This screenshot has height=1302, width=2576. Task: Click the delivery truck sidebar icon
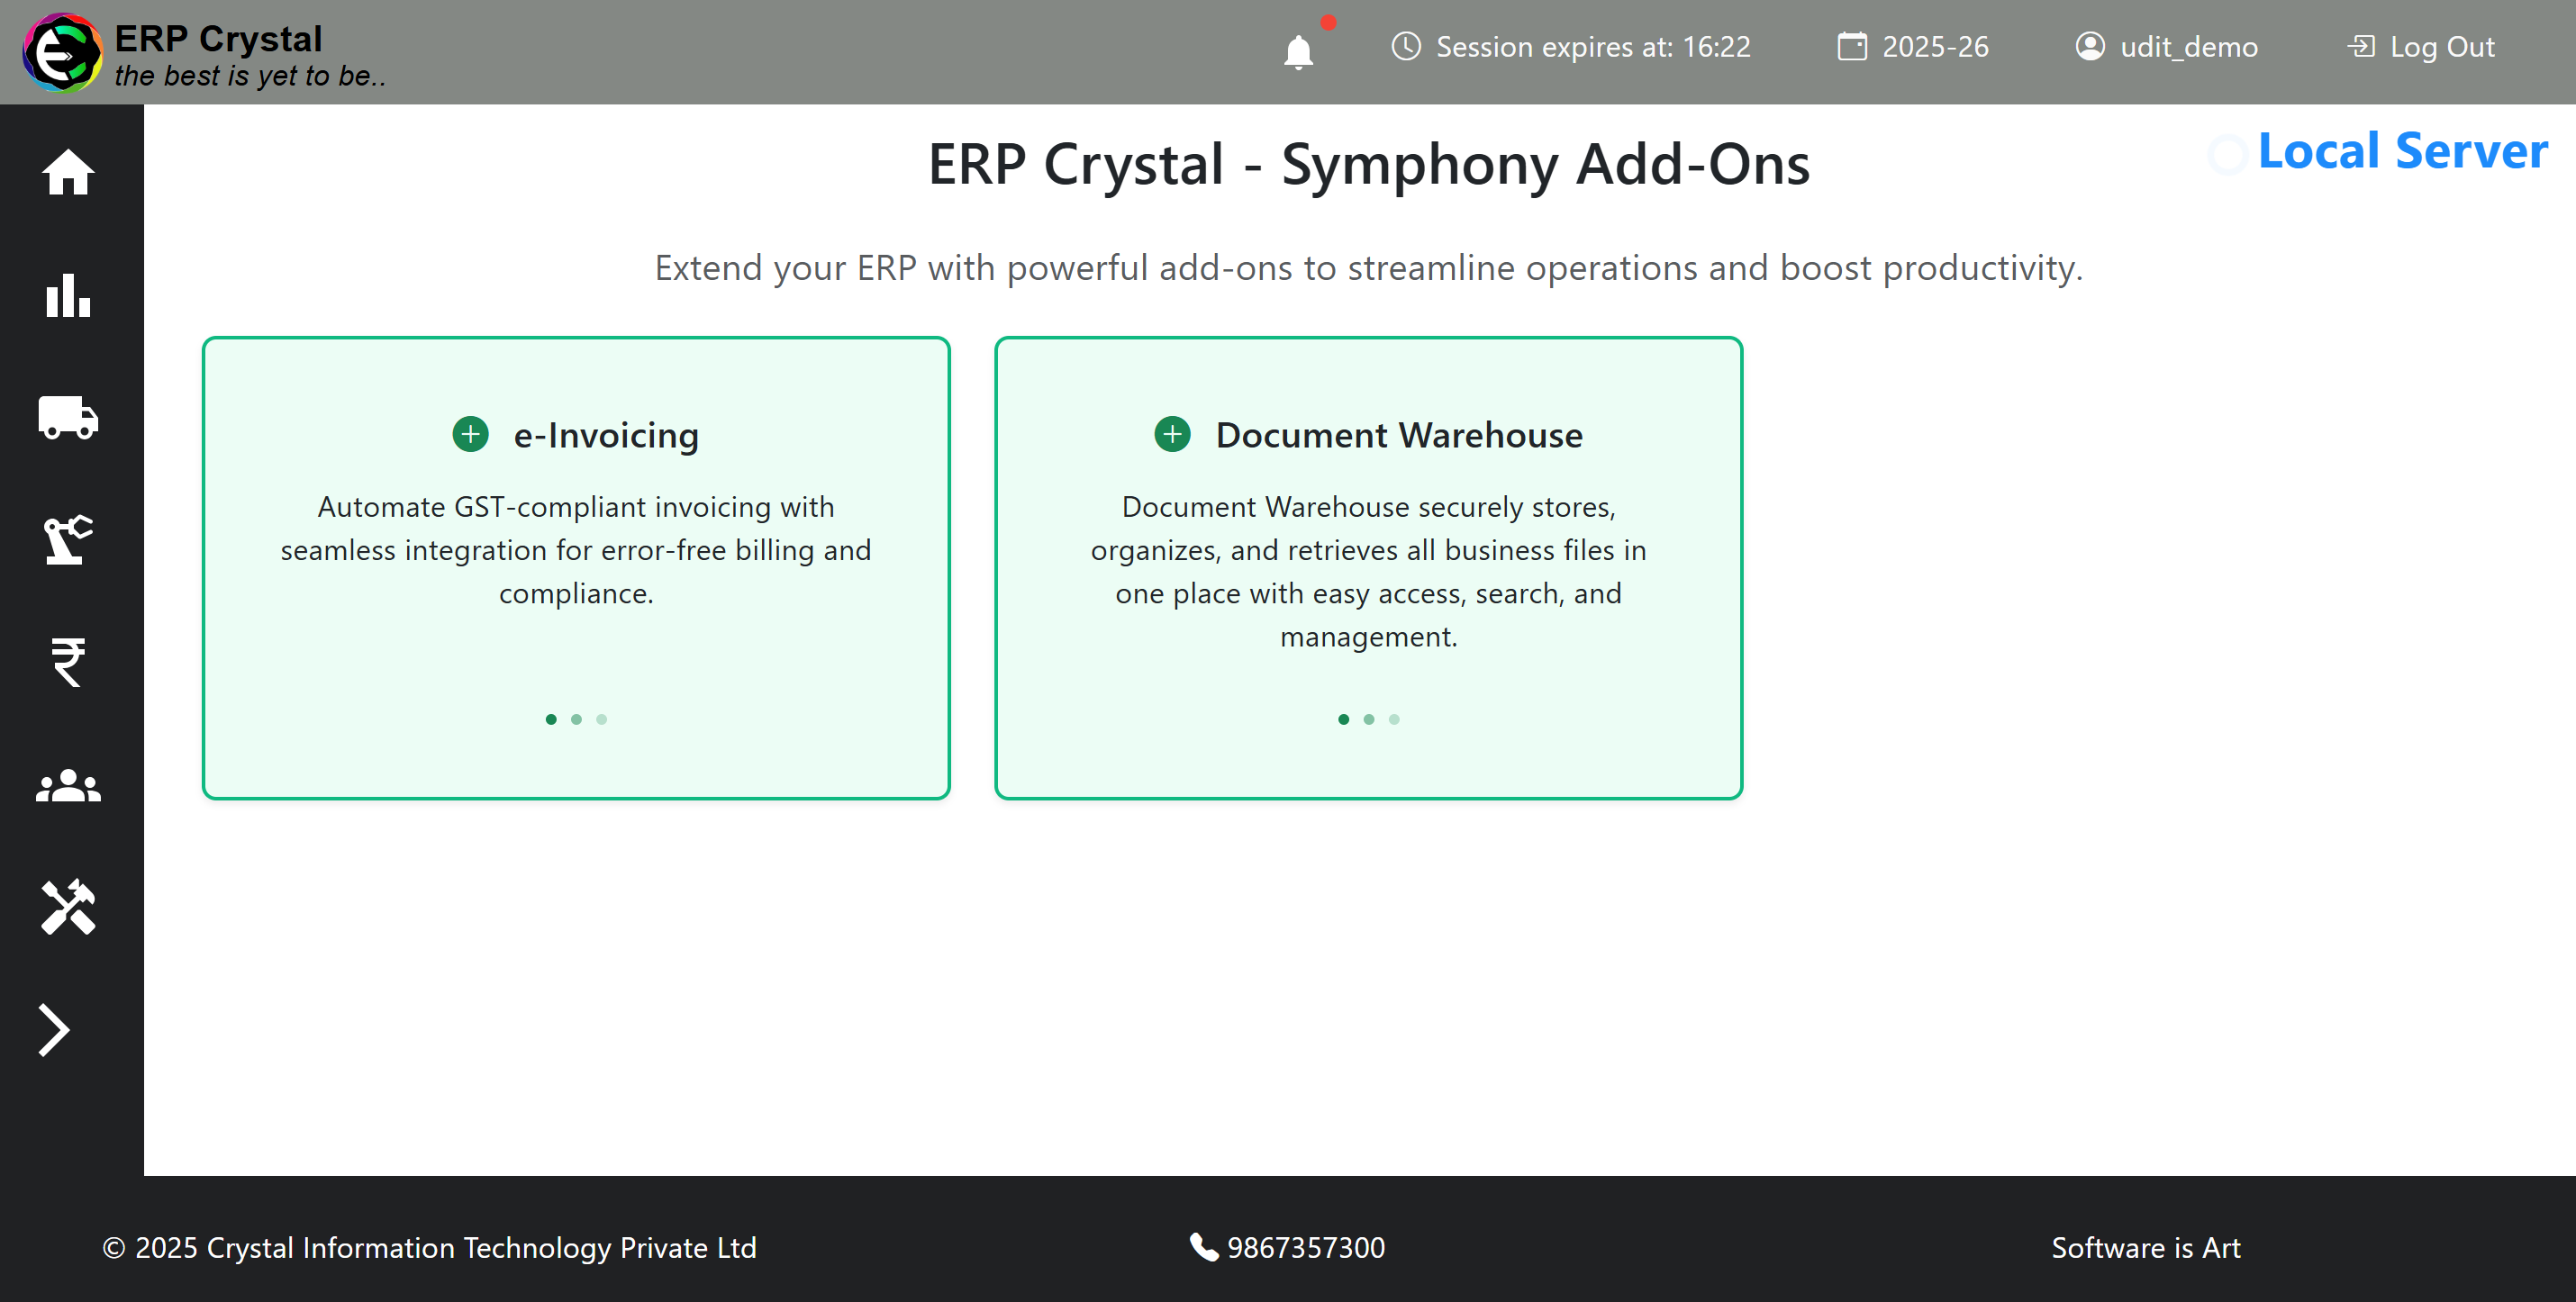68,417
